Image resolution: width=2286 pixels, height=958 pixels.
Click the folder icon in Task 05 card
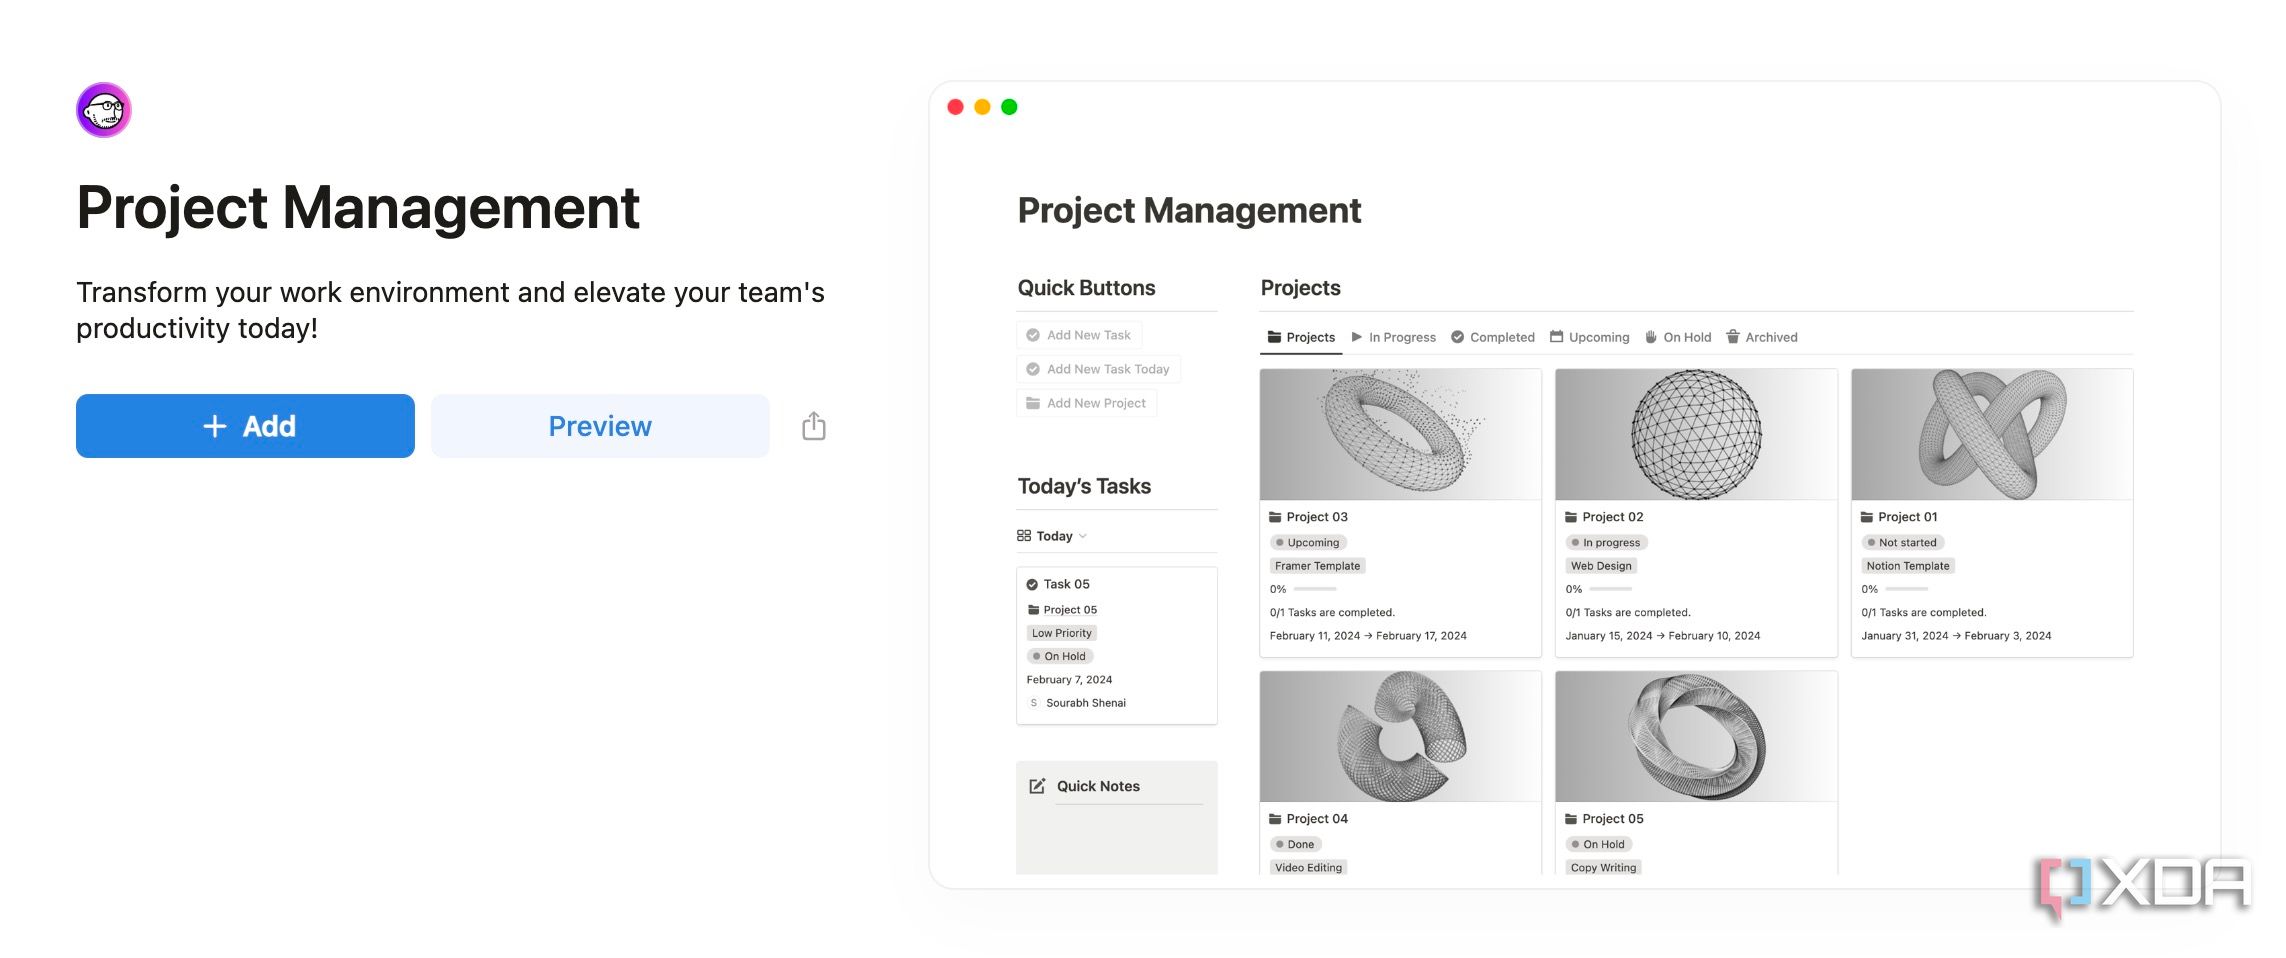tap(1033, 609)
